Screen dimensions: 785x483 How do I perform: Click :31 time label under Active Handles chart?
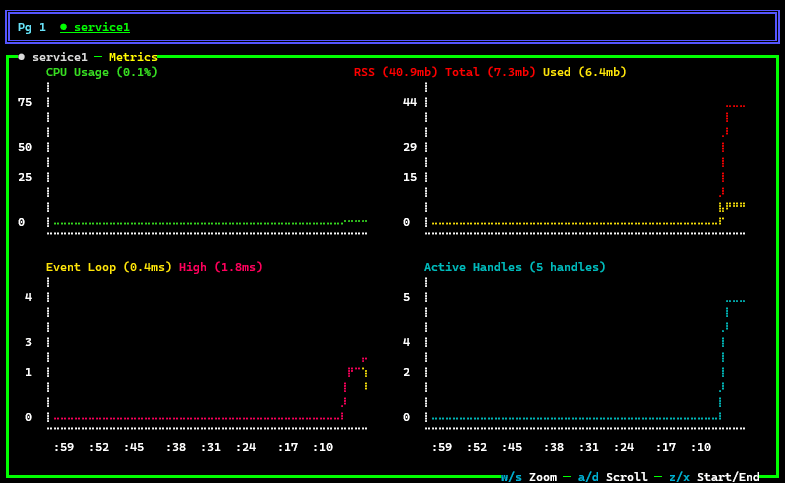(589, 447)
